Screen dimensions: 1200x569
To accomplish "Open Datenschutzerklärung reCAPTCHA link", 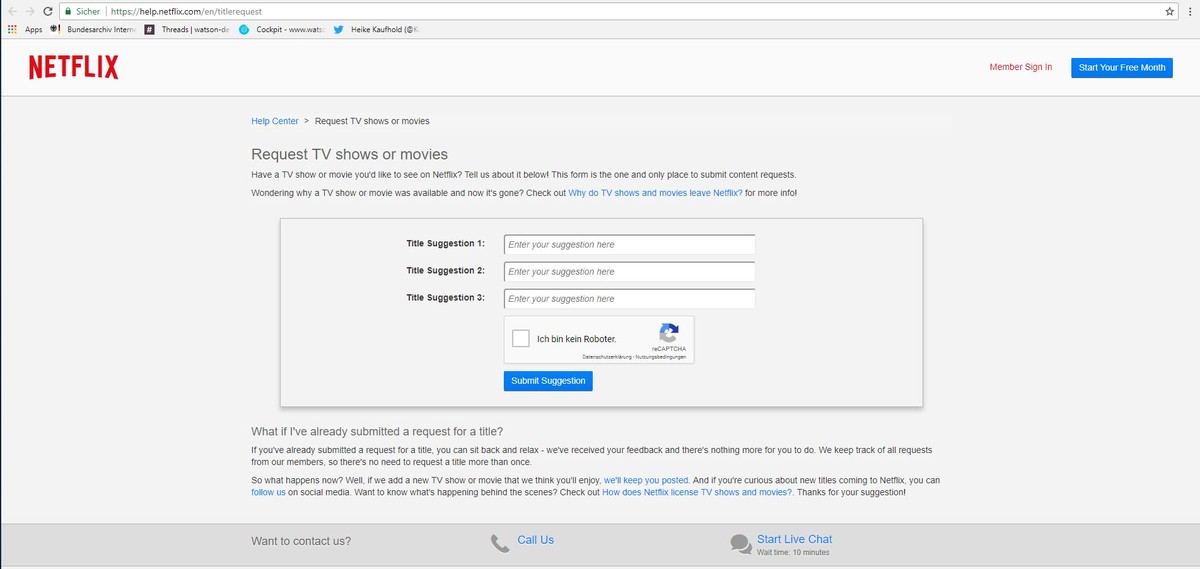I will pyautogui.click(x=606, y=357).
